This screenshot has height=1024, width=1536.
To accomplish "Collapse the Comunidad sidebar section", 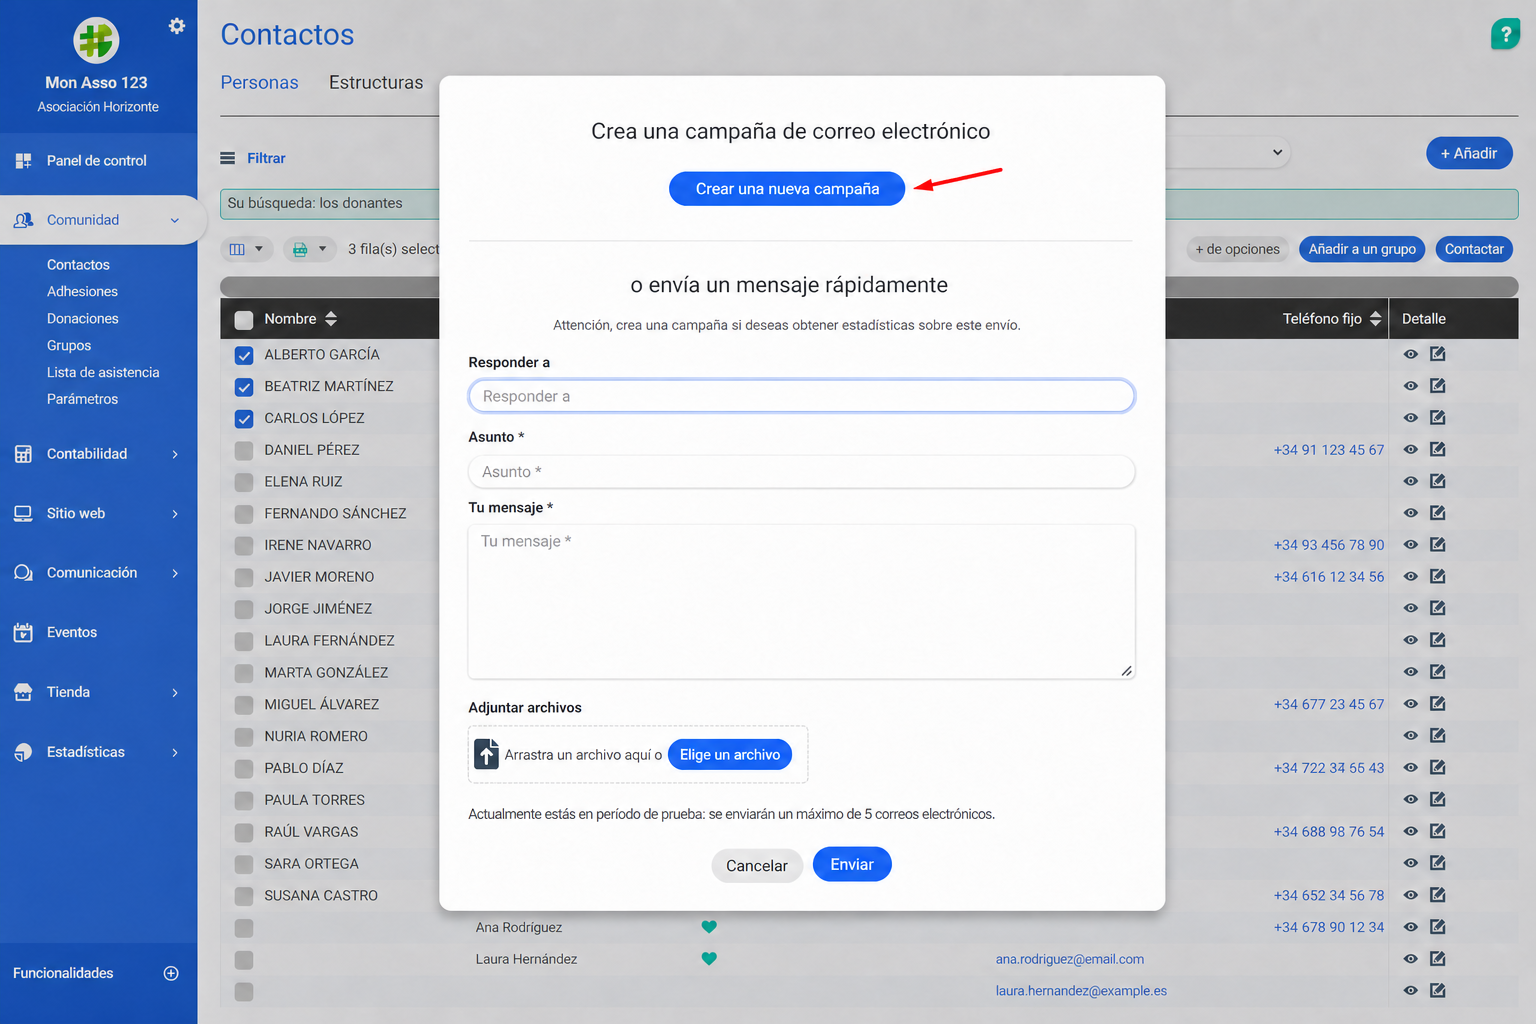I will tap(175, 220).
